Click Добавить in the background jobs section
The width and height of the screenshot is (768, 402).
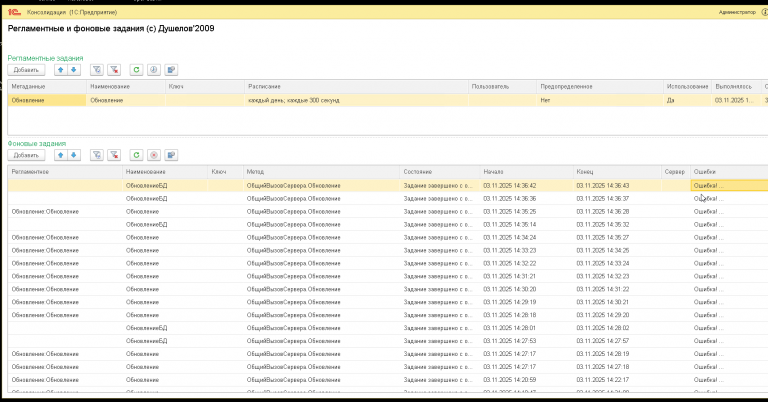click(x=26, y=155)
